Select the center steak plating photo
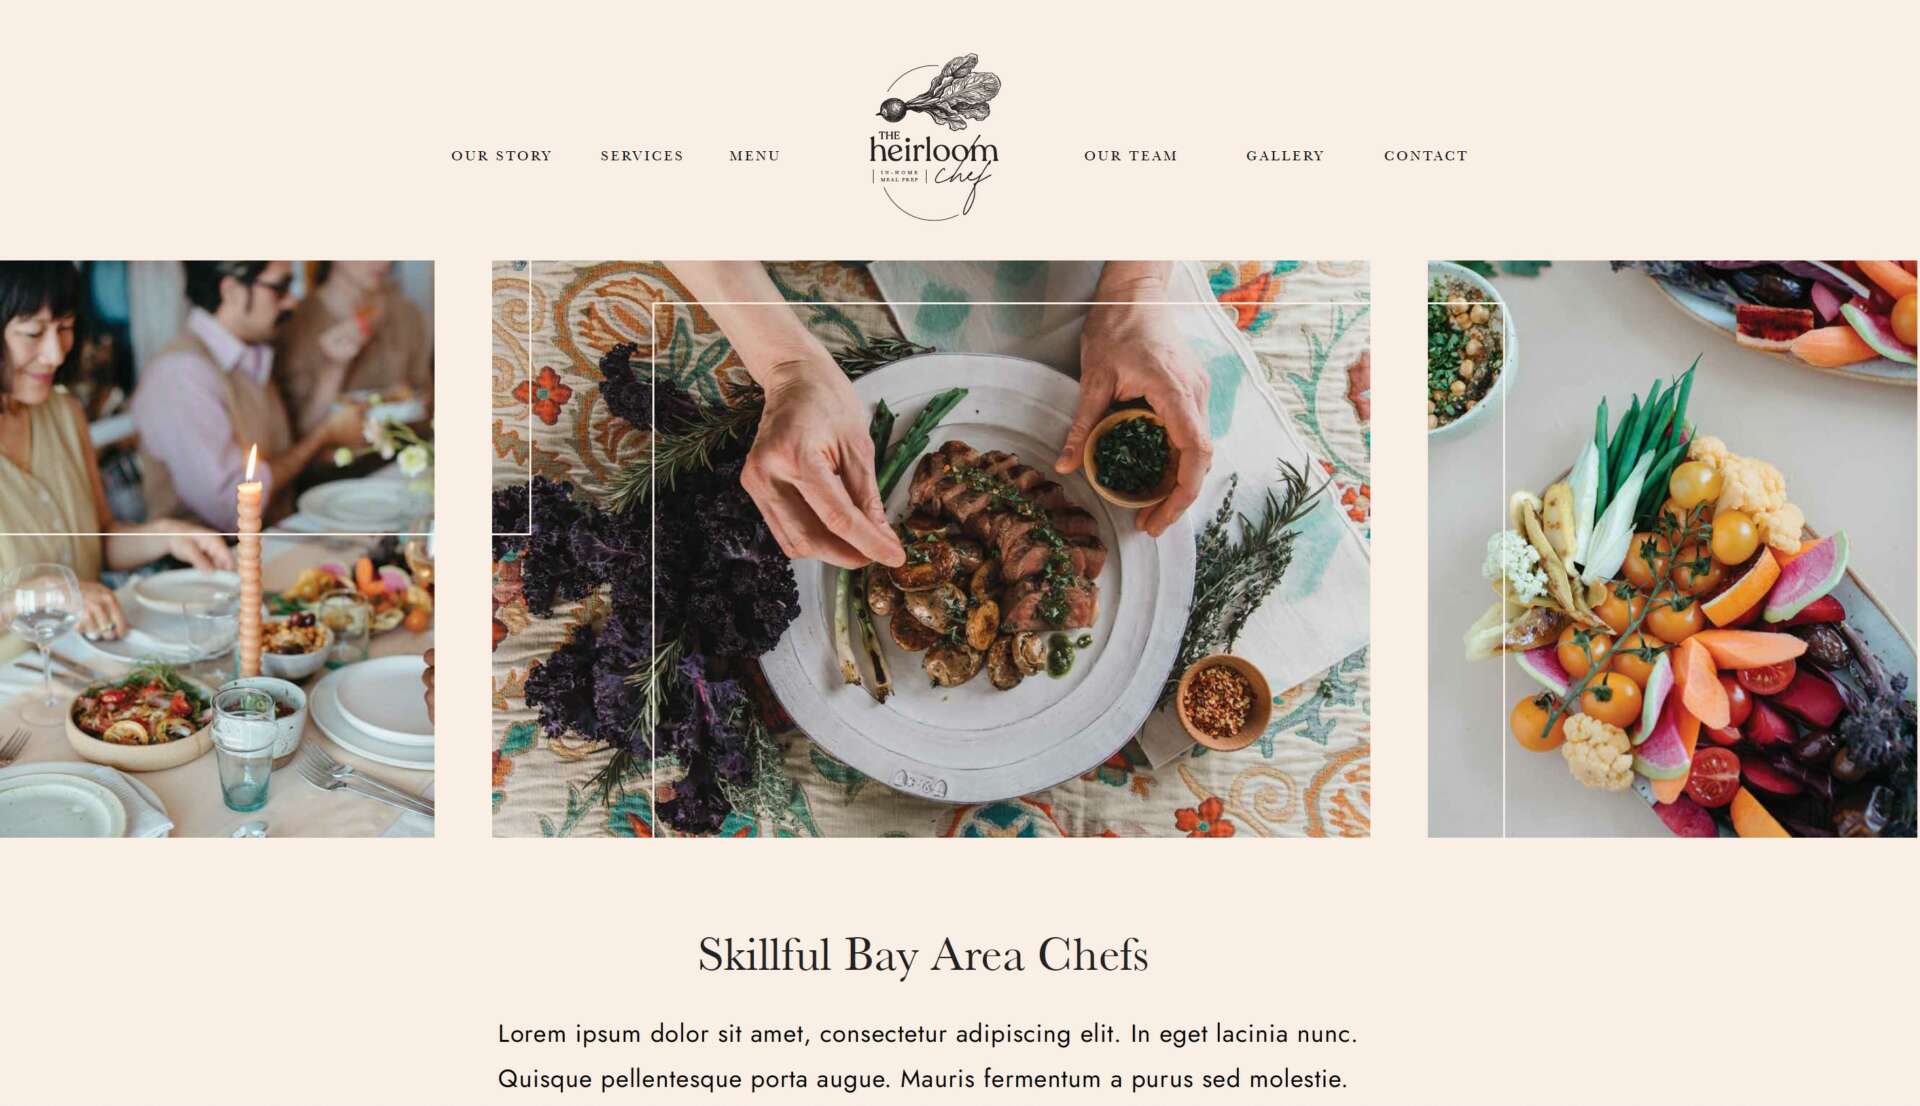This screenshot has width=1920, height=1106. pyautogui.click(x=931, y=549)
